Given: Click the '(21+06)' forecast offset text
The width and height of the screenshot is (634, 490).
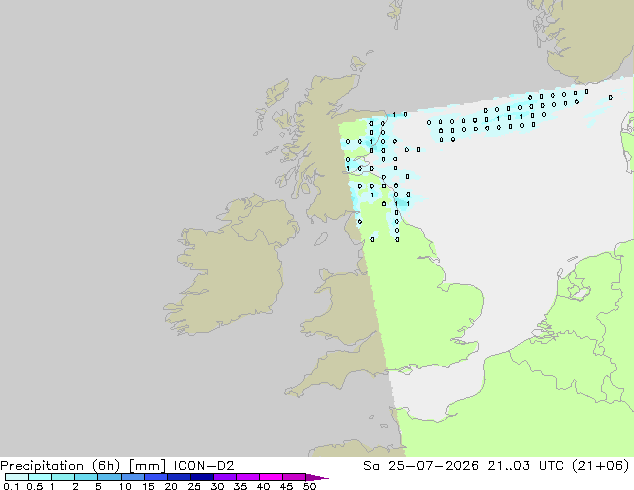Looking at the screenshot, I should click(600, 466).
